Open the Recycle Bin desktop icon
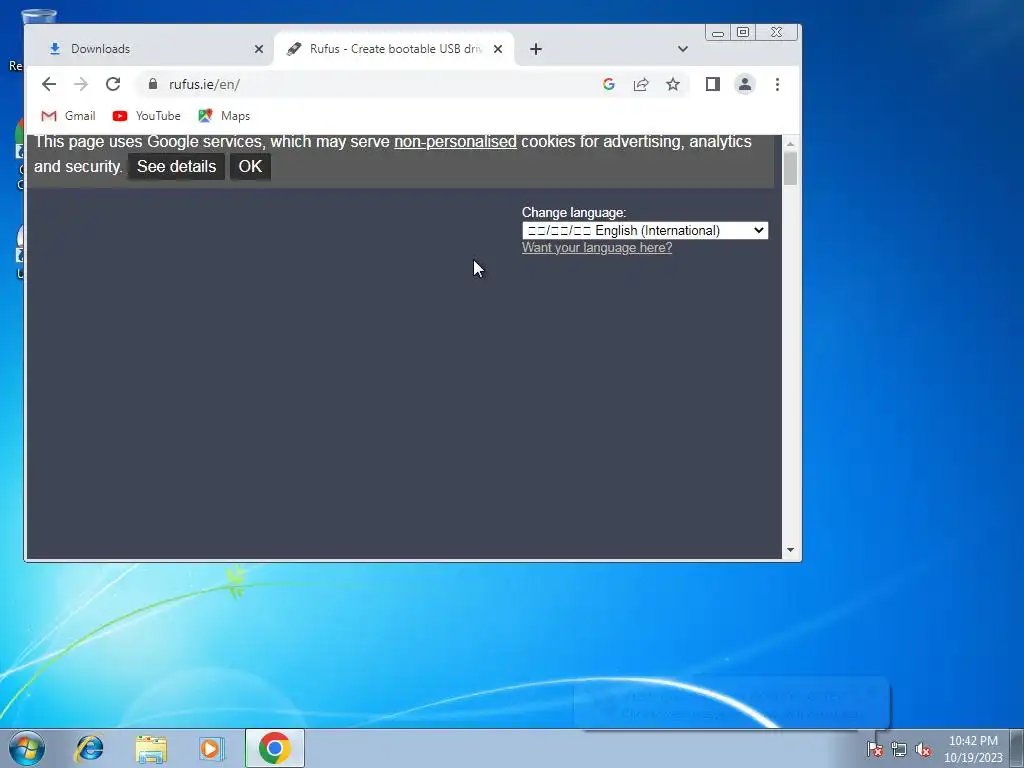This screenshot has height=768, width=1024. [39, 18]
